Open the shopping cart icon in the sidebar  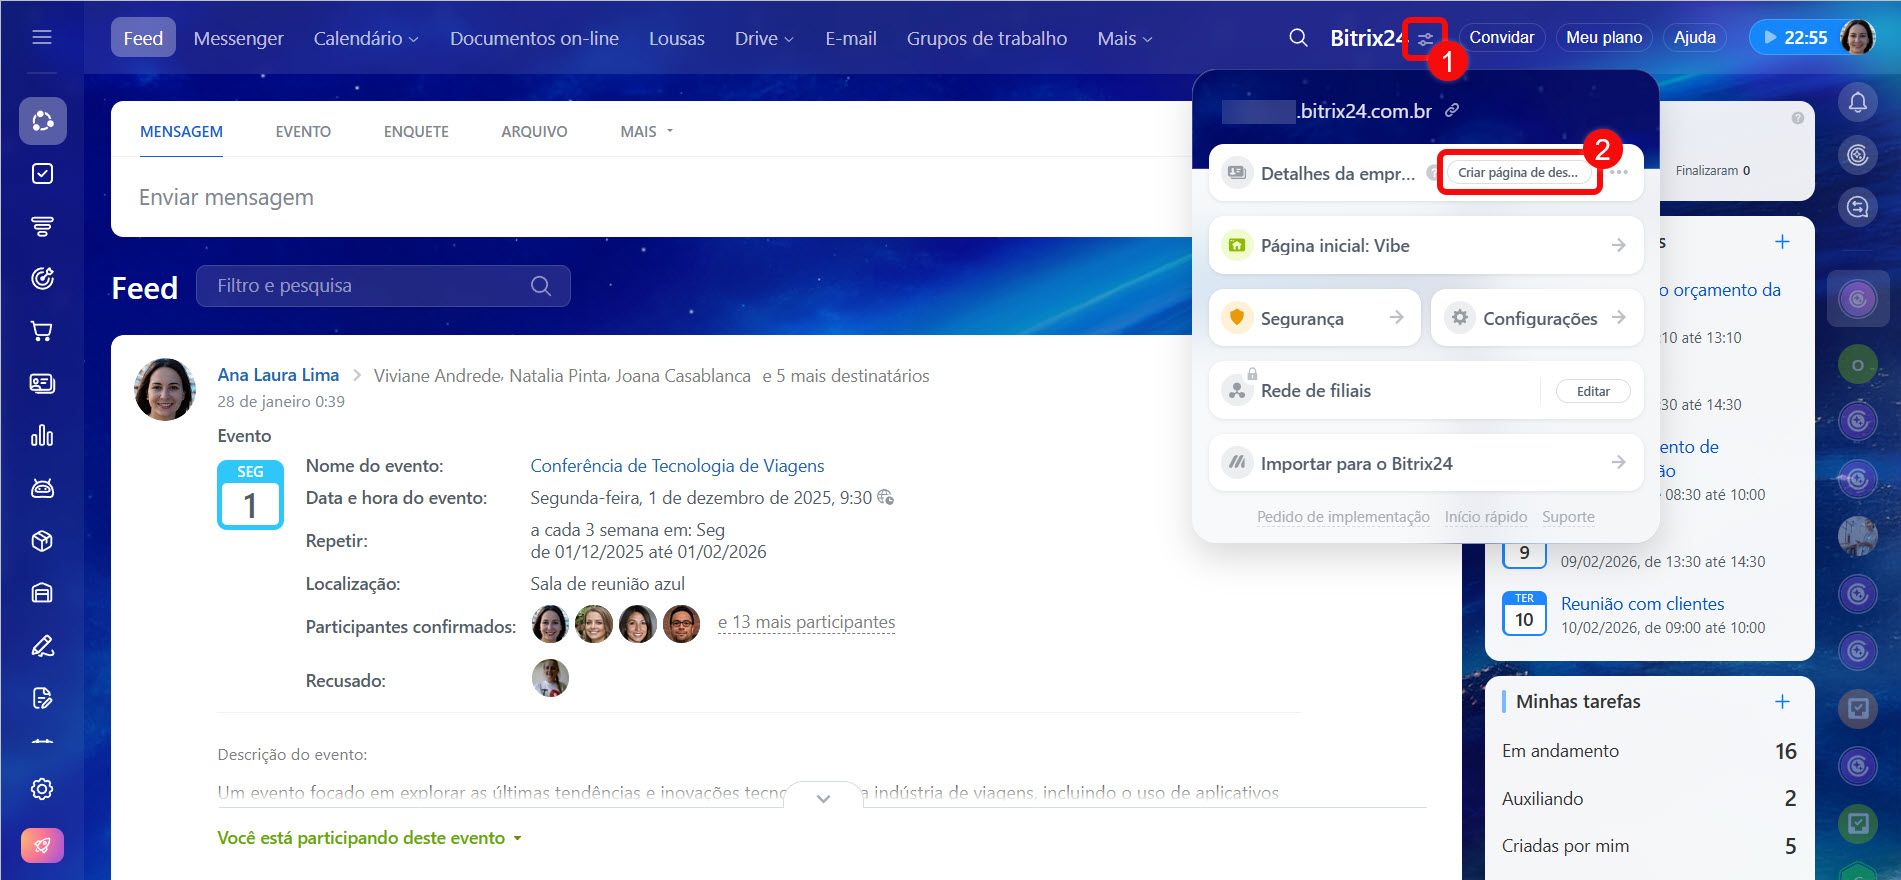[x=42, y=331]
